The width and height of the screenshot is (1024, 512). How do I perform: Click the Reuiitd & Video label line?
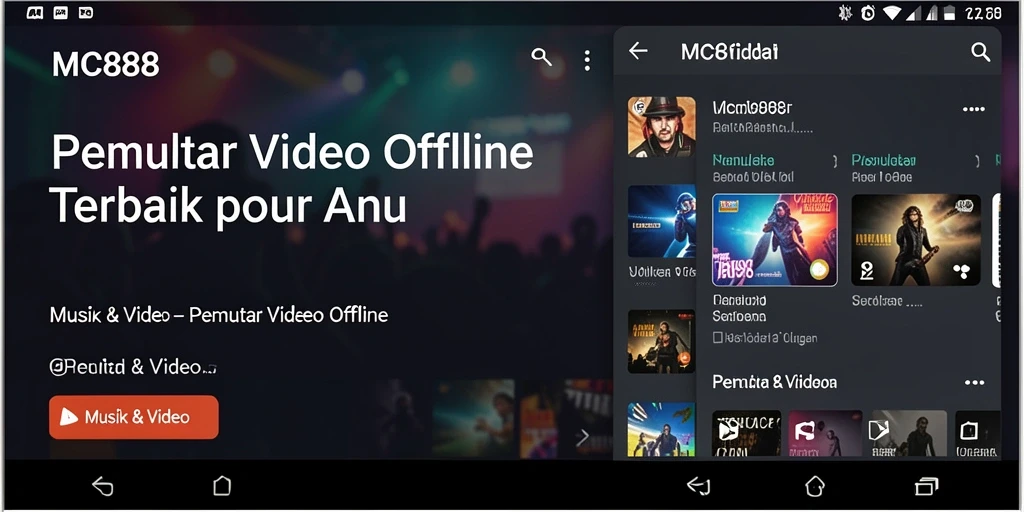click(133, 368)
